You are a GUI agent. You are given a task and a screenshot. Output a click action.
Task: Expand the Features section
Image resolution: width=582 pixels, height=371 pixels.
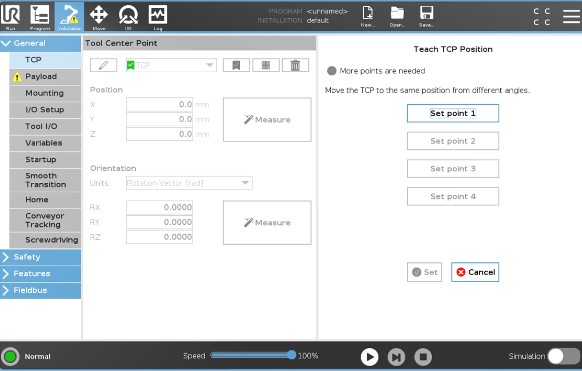point(40,274)
